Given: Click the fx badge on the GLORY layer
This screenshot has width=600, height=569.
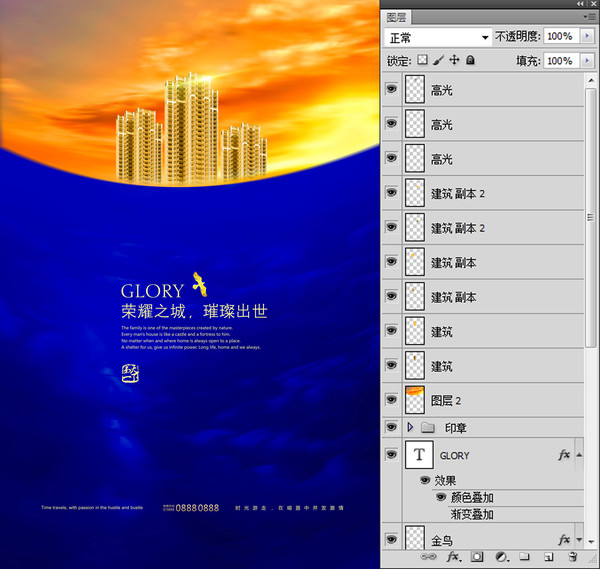Looking at the screenshot, I should coord(564,455).
